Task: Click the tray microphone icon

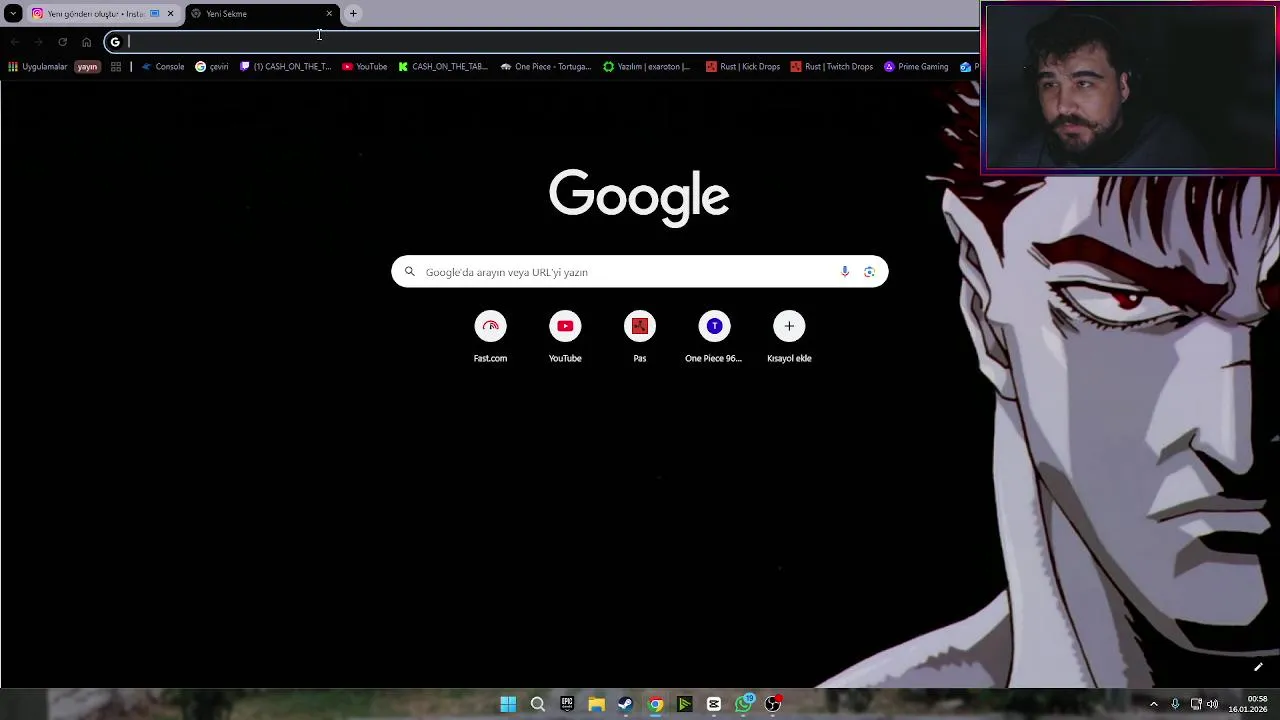Action: (1175, 704)
